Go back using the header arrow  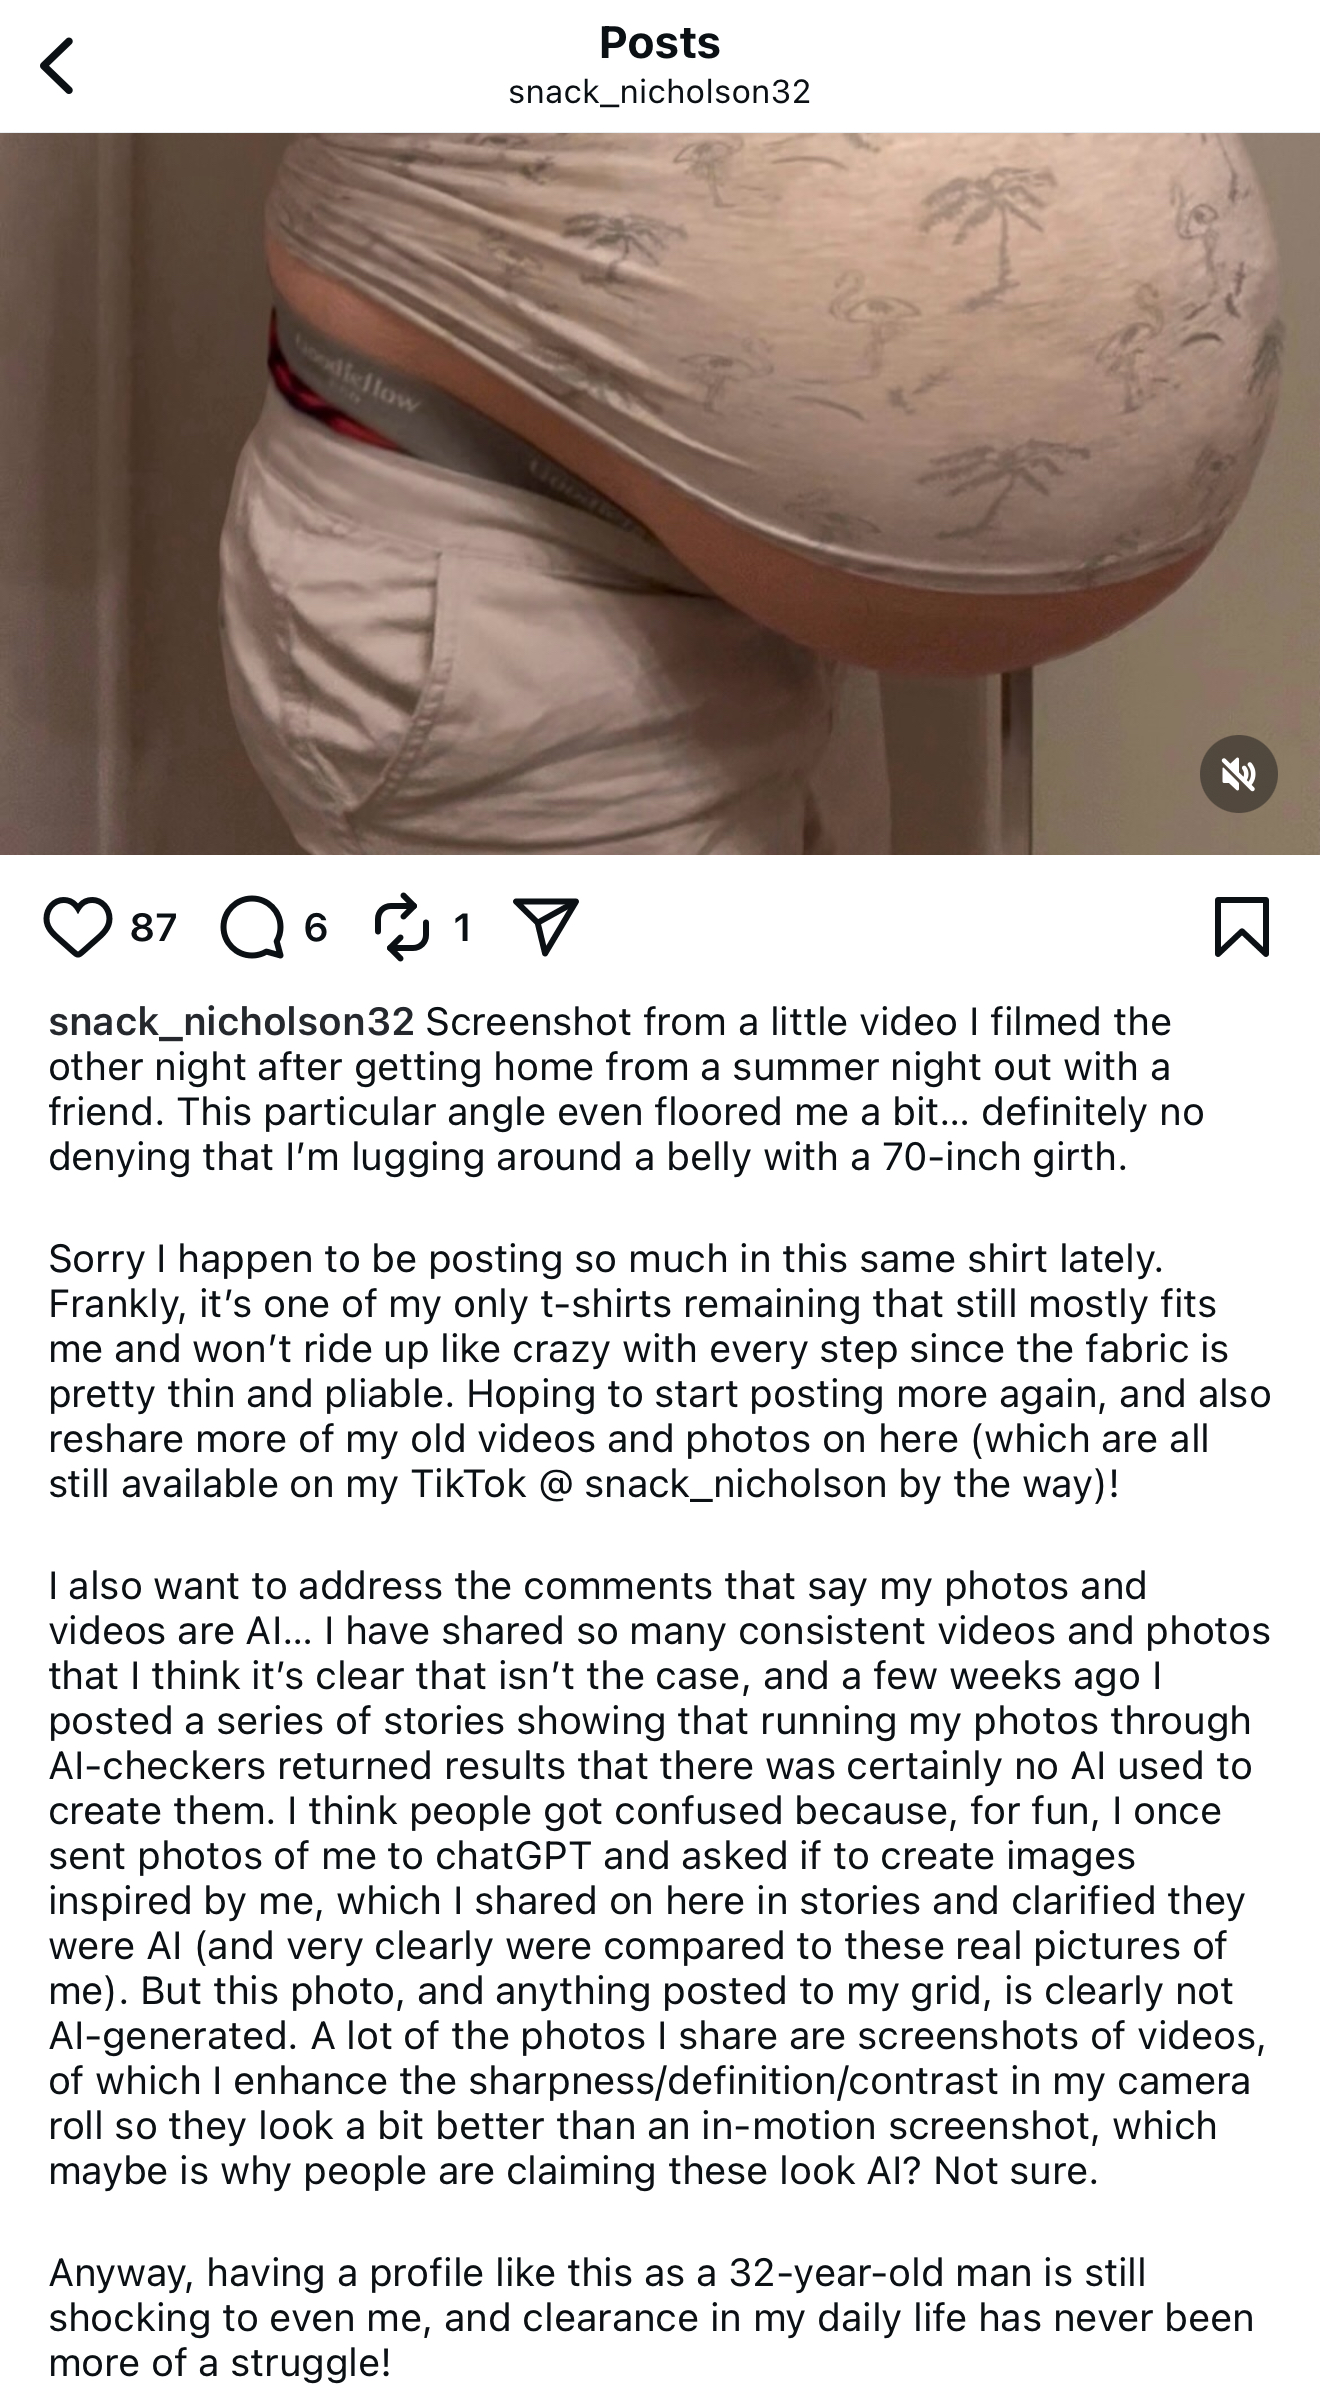[x=57, y=66]
